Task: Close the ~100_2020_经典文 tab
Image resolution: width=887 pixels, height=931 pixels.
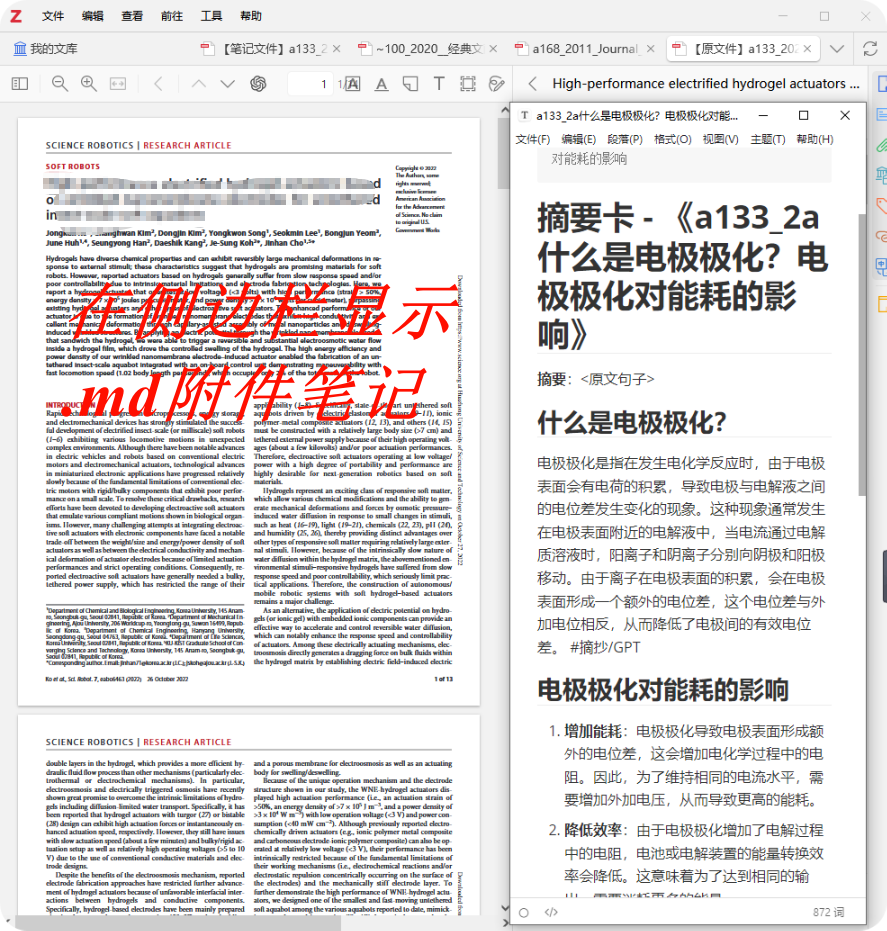Action: tap(493, 49)
